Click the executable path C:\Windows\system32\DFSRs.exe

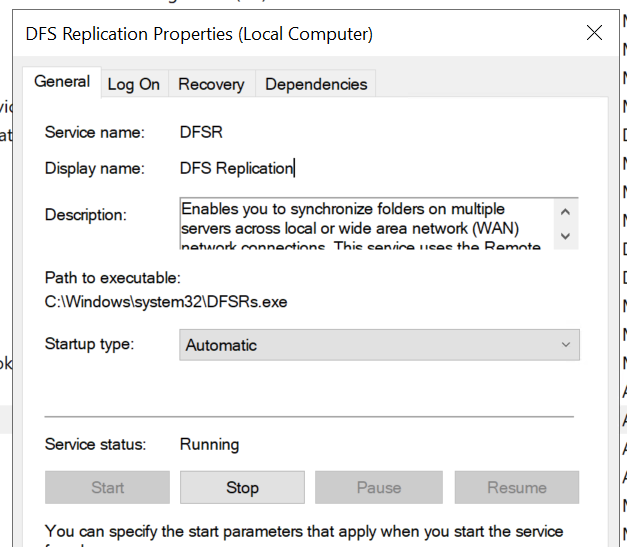point(166,302)
